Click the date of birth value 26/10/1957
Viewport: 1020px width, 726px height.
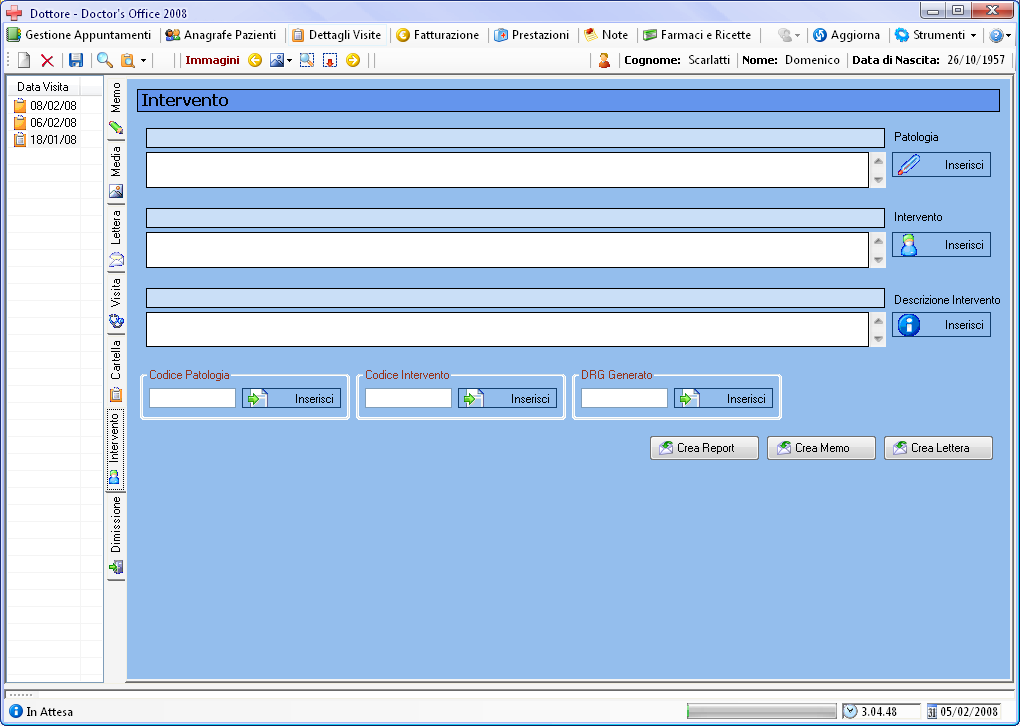[976, 60]
